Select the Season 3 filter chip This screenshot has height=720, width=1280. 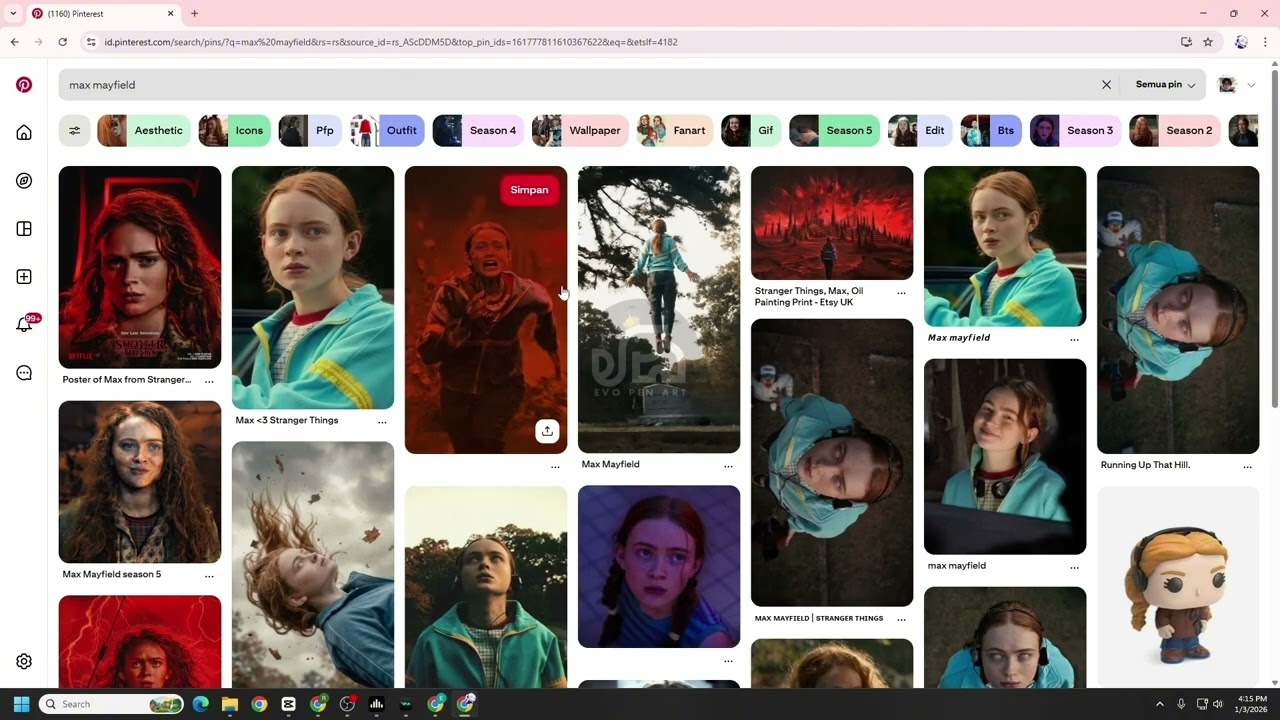[1076, 130]
